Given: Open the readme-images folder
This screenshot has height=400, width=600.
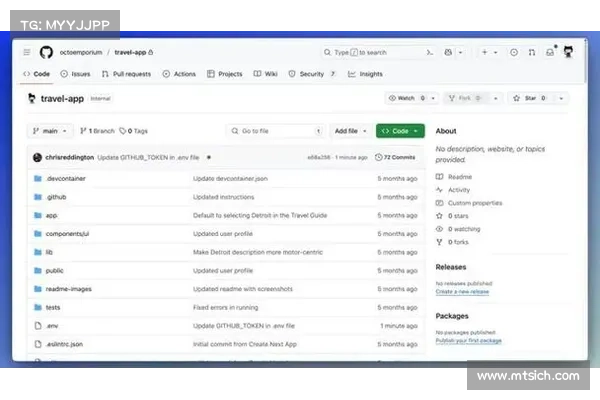Looking at the screenshot, I should (x=68, y=289).
